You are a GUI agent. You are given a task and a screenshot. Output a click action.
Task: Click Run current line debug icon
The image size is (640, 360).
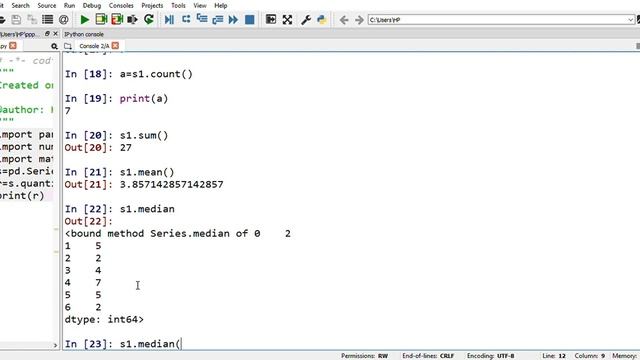coord(186,20)
